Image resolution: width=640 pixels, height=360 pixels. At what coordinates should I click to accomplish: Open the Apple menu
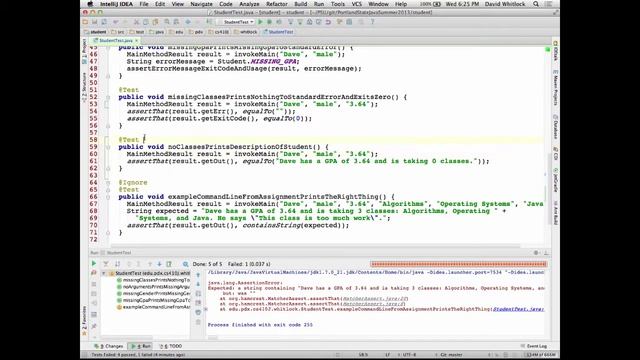click(90, 4)
